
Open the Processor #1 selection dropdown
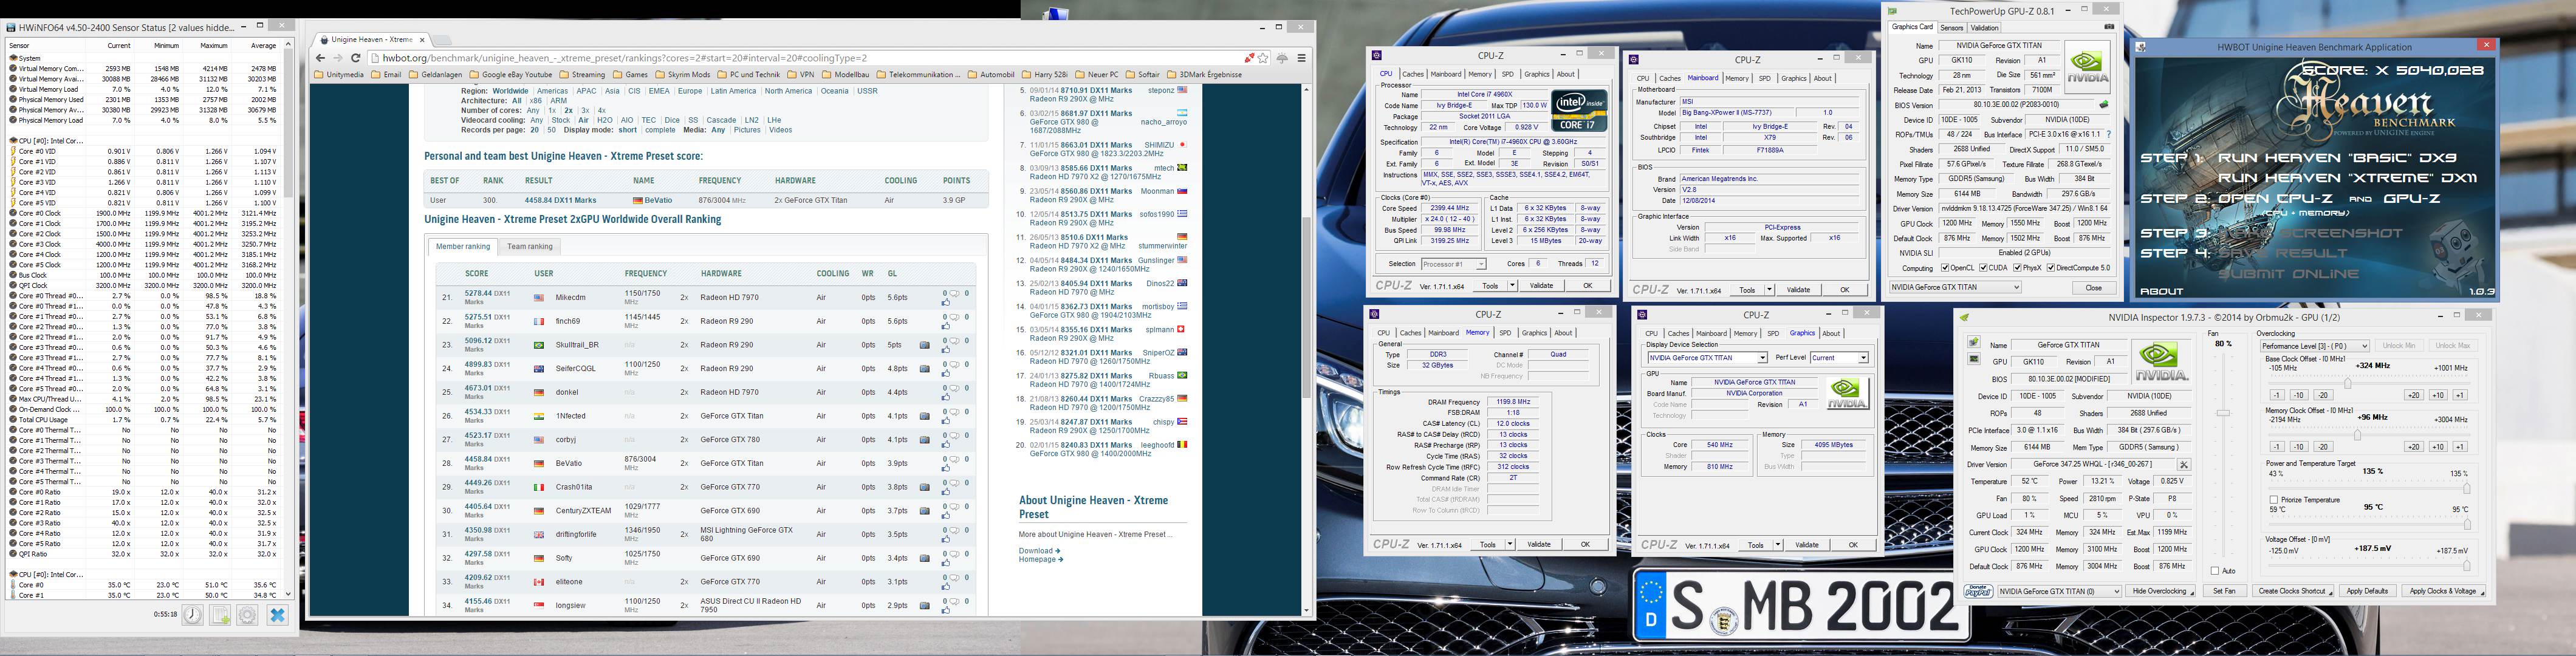coord(1454,264)
